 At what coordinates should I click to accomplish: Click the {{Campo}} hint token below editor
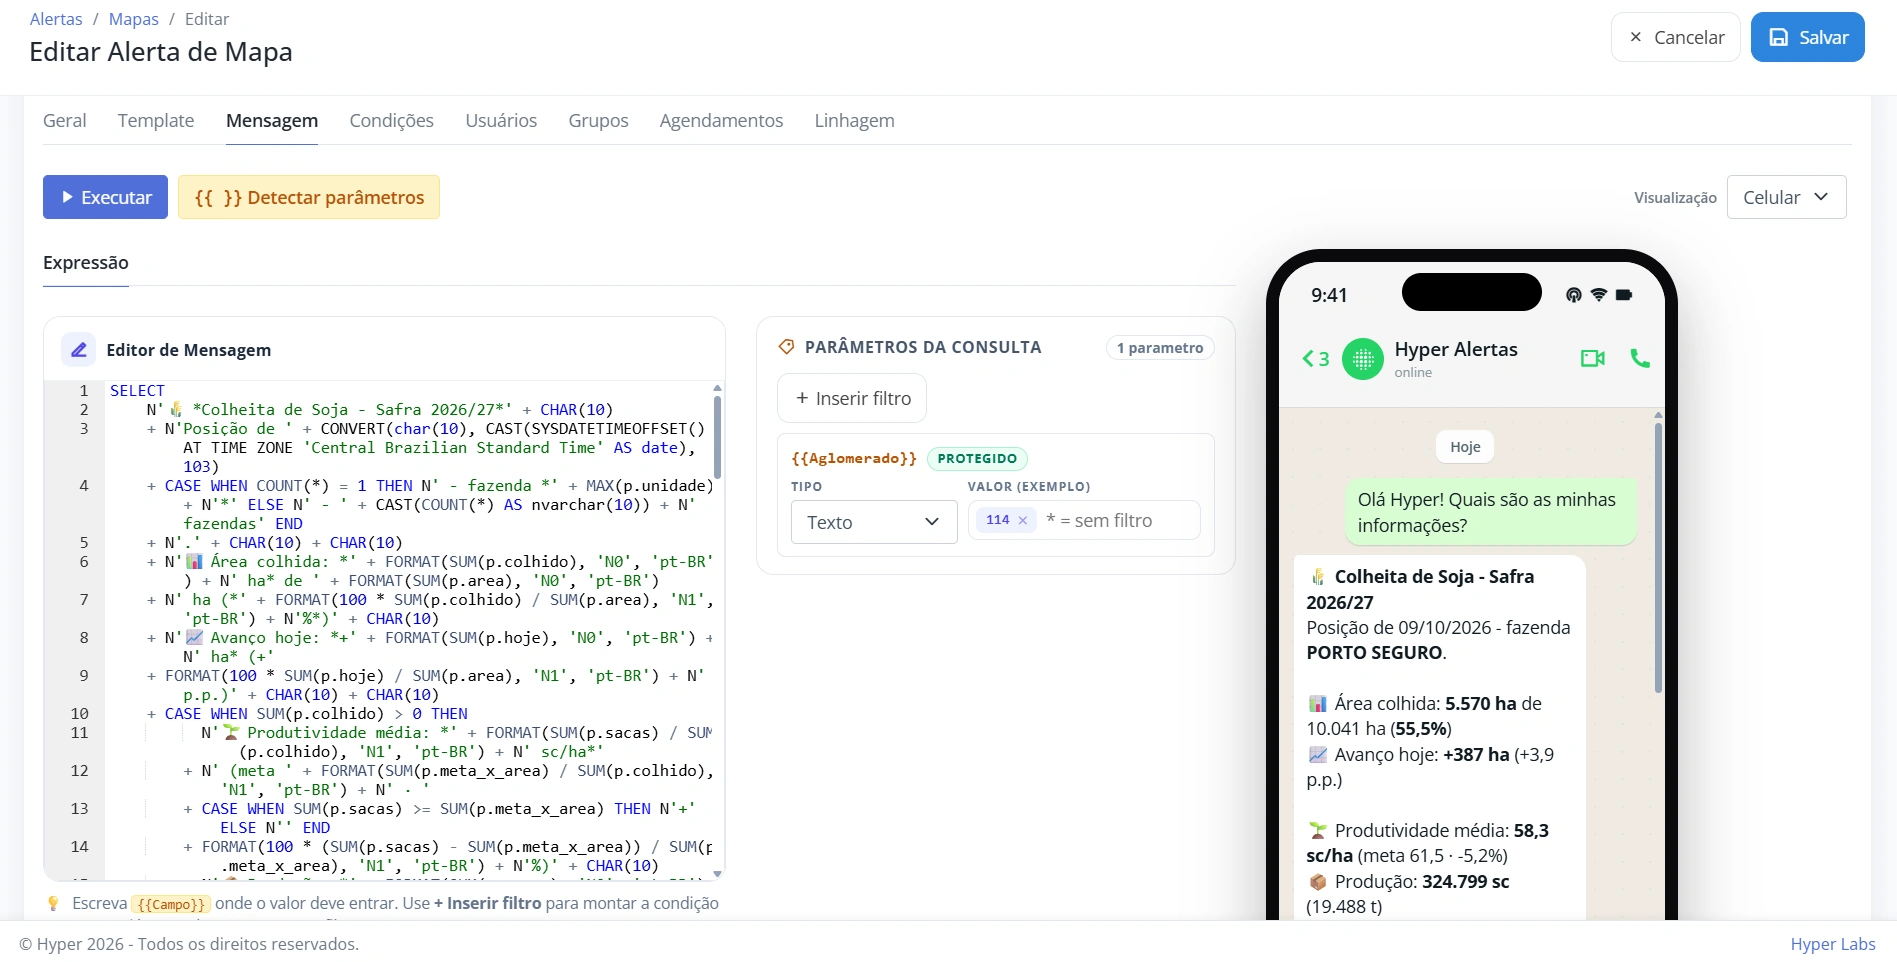(x=171, y=904)
